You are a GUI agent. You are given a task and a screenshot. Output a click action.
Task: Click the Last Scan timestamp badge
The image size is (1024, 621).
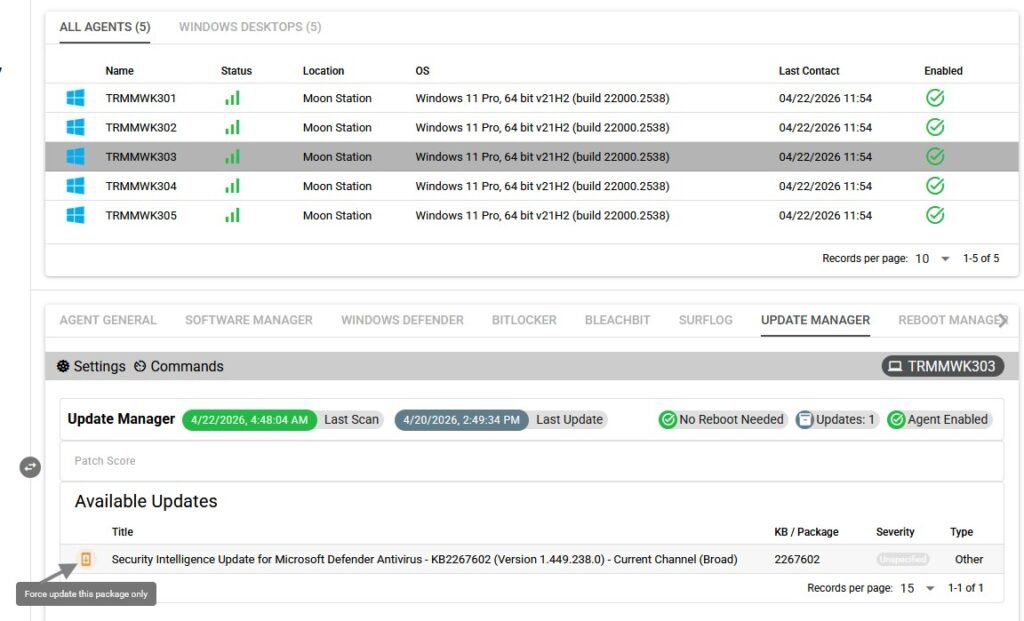[x=249, y=420]
